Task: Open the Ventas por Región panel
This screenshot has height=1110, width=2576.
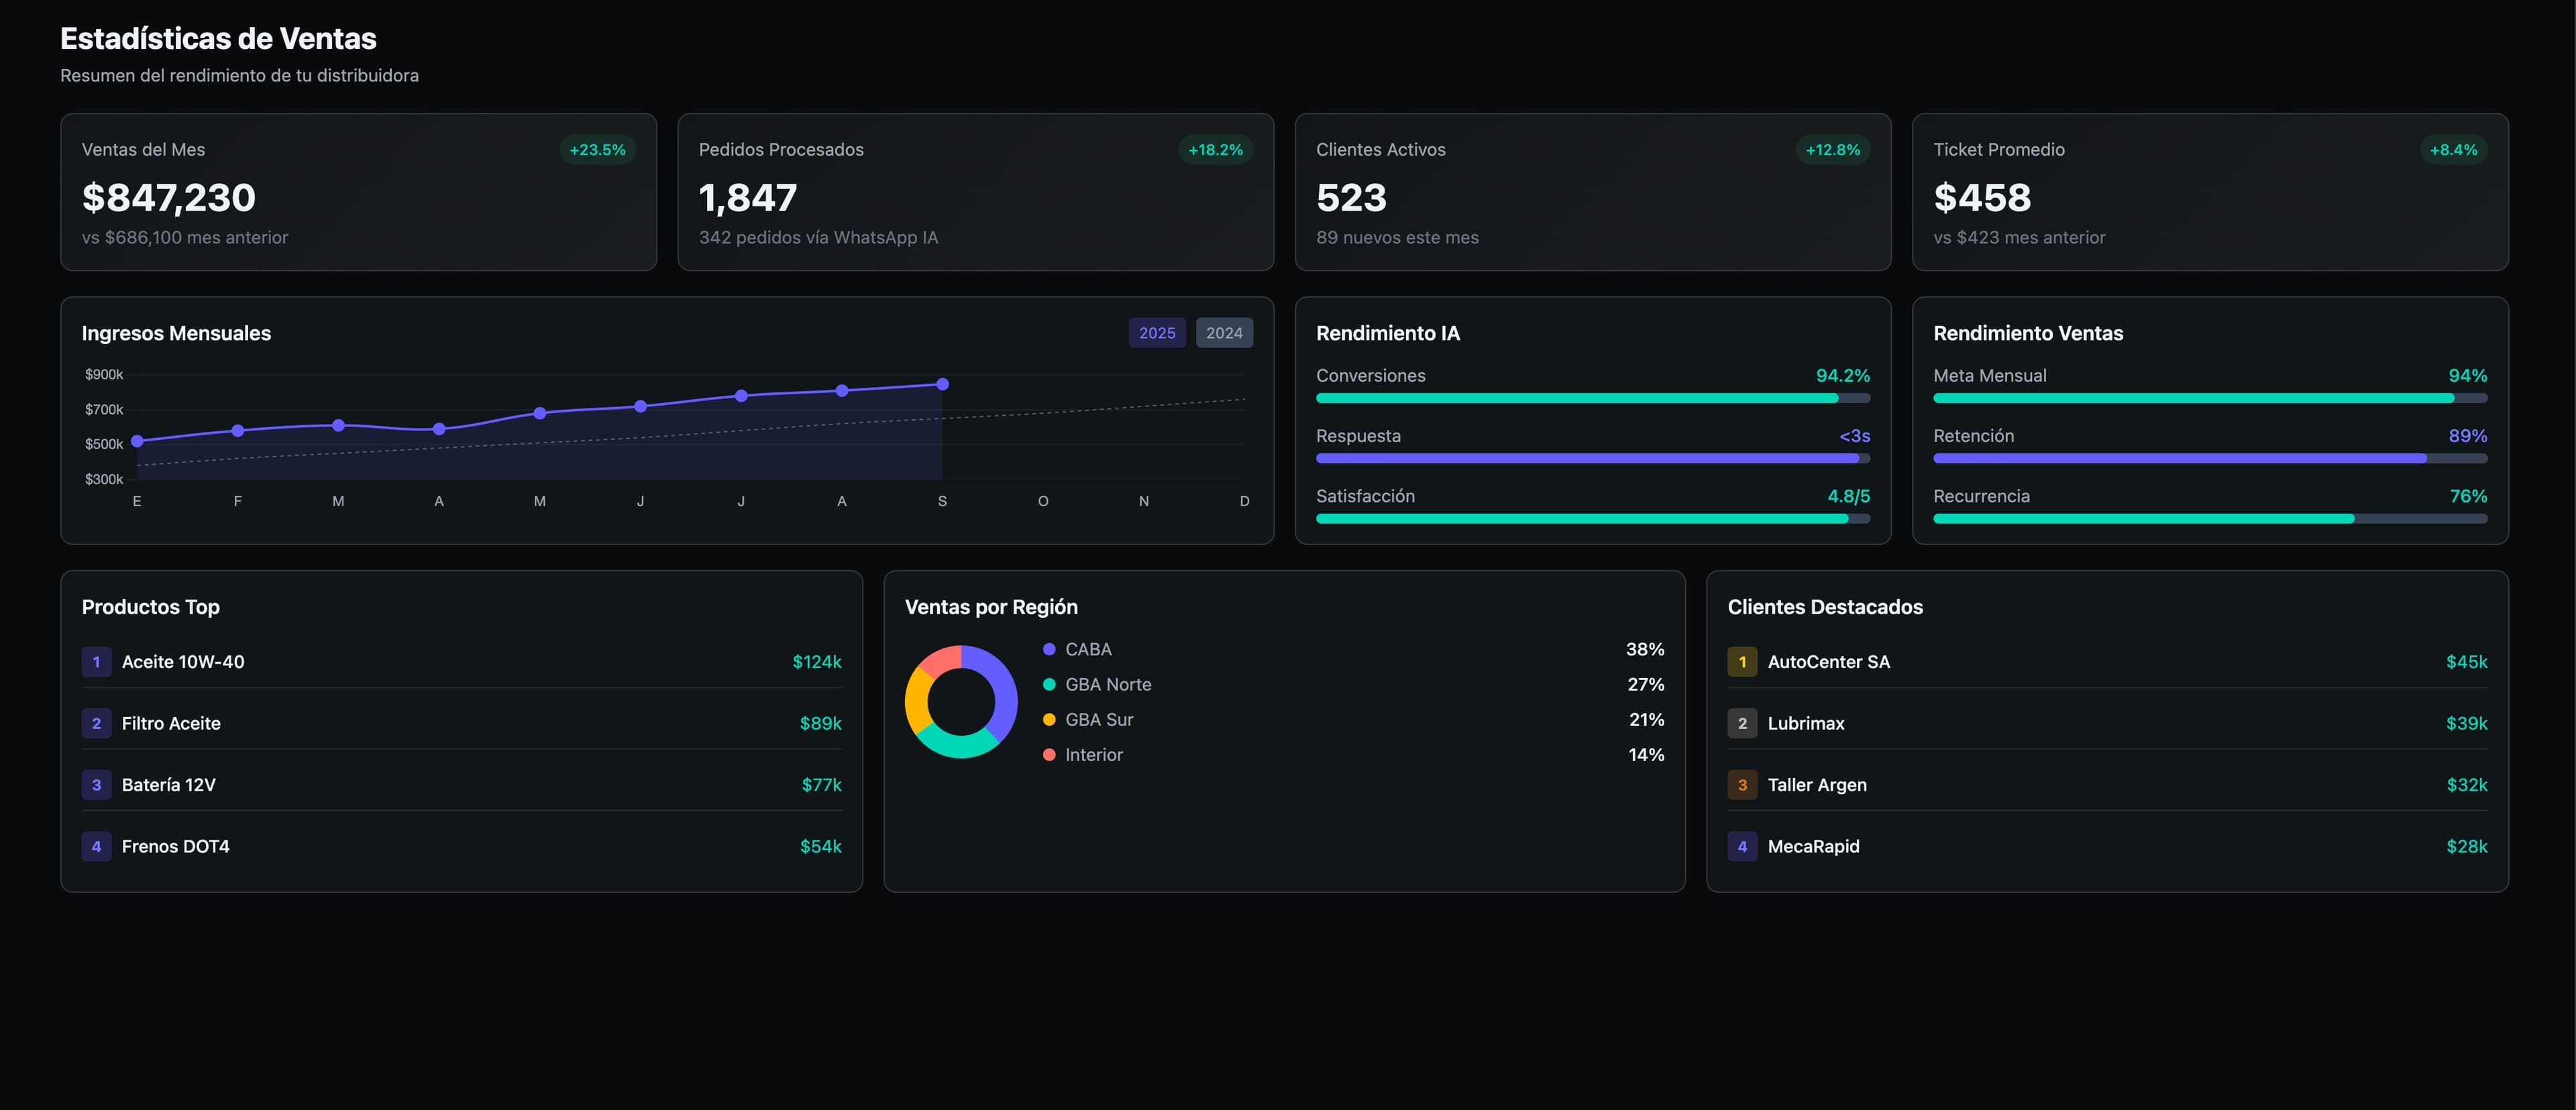Action: pos(991,606)
